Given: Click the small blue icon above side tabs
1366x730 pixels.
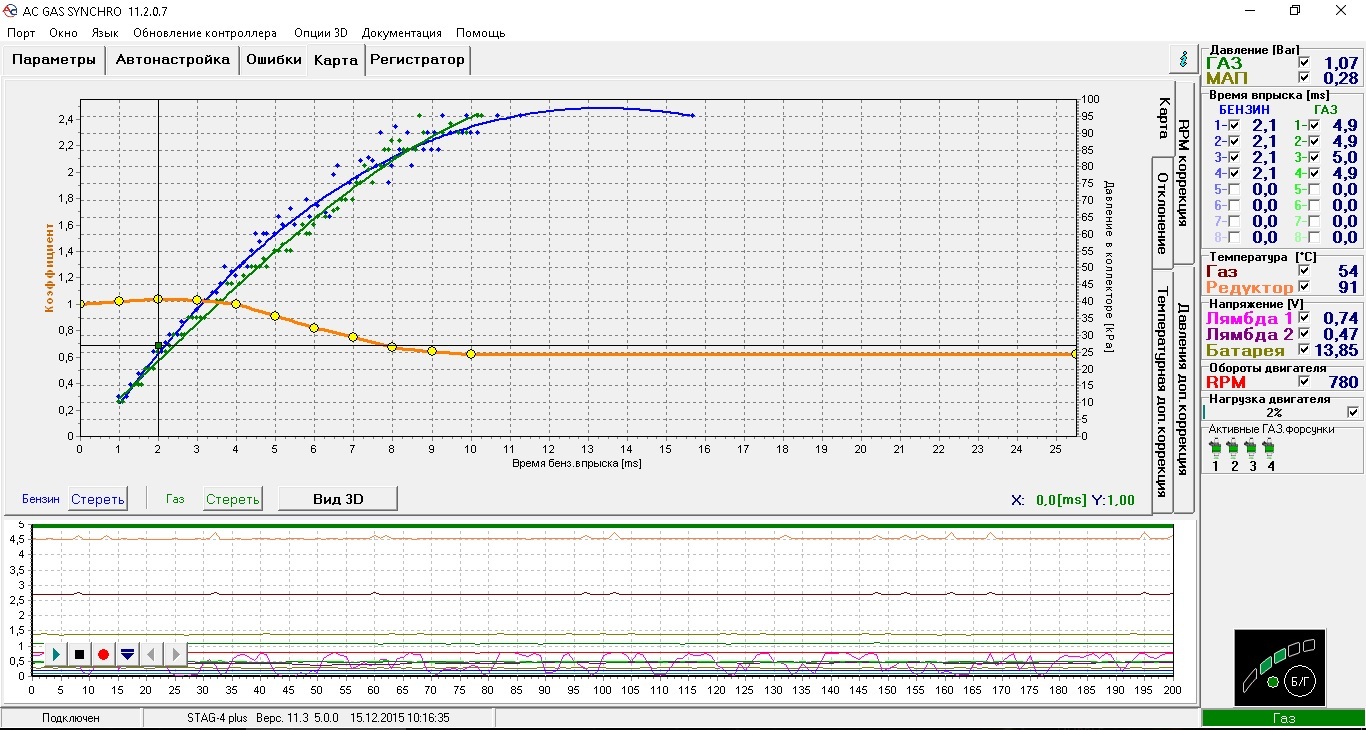Looking at the screenshot, I should (1183, 59).
